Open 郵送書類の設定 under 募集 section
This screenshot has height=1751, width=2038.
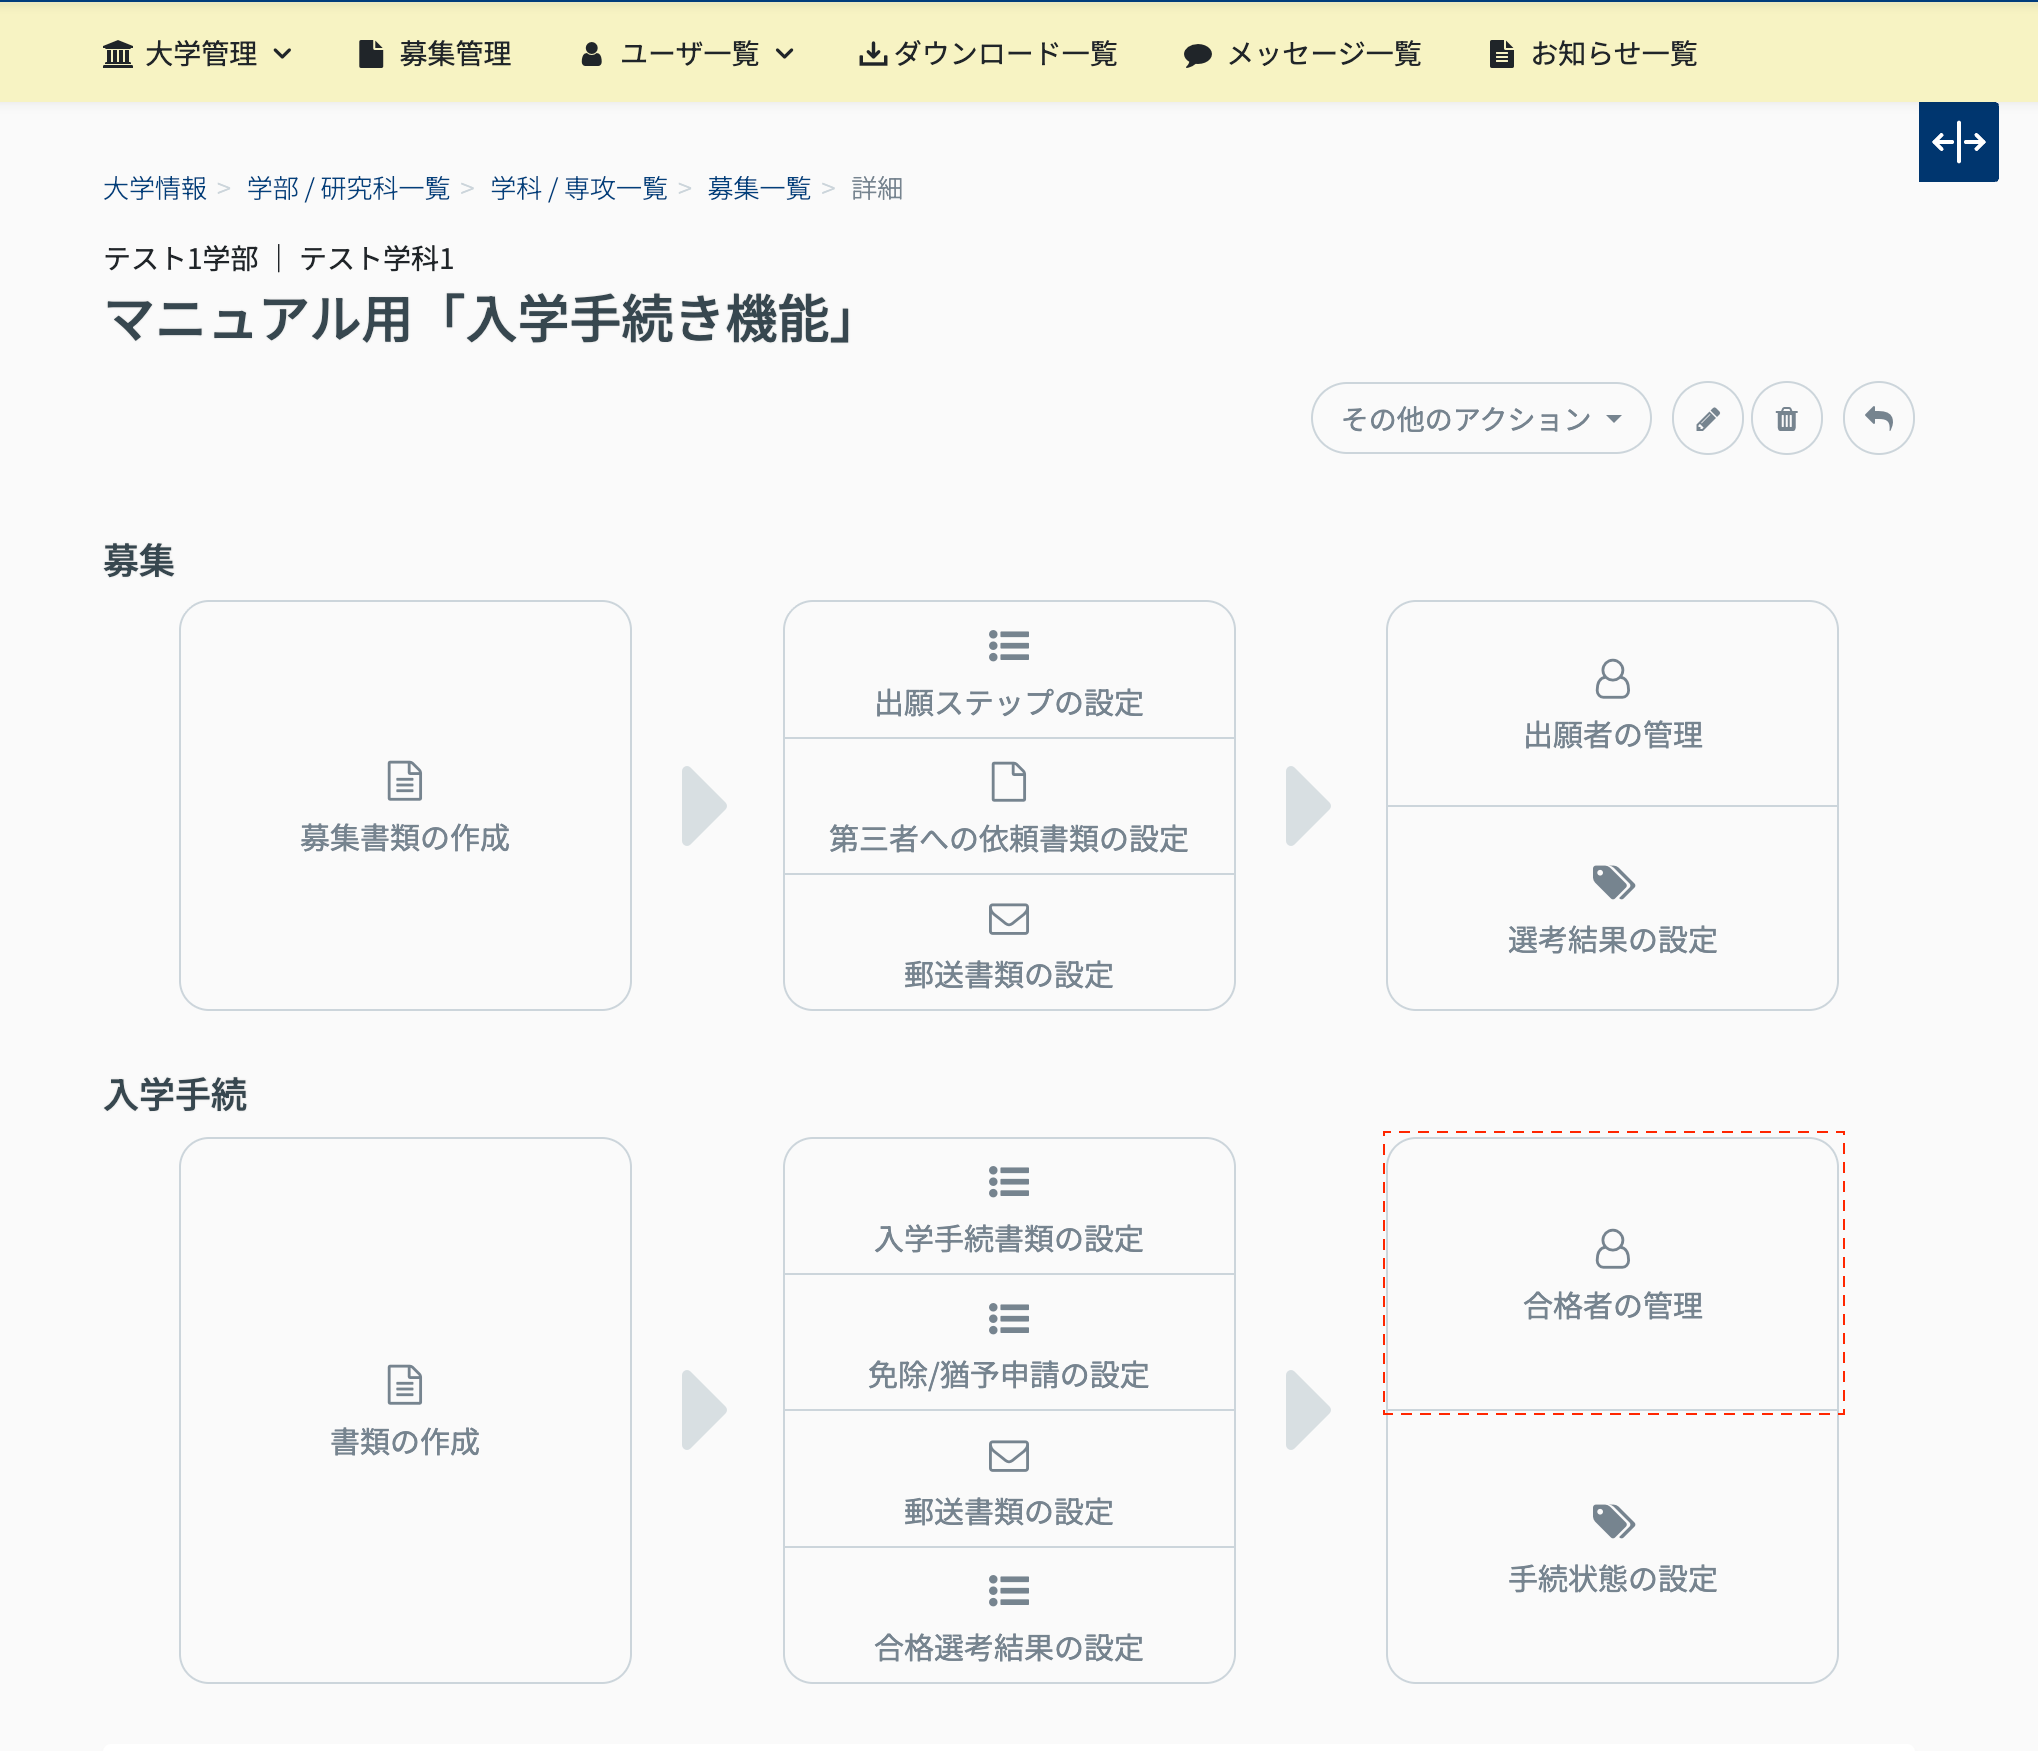[1008, 943]
